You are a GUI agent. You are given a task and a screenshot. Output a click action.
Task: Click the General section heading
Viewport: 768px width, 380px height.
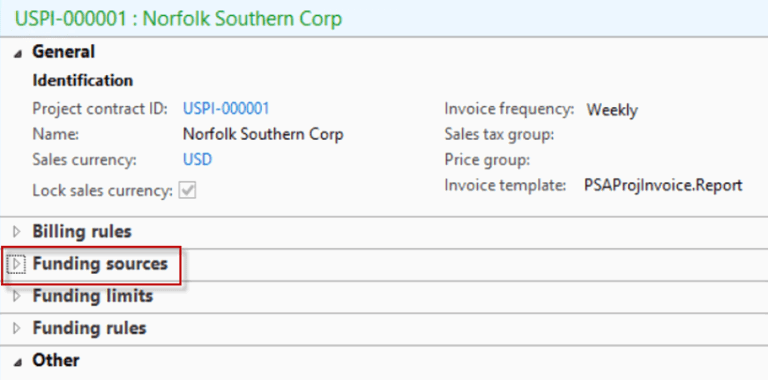(x=64, y=51)
